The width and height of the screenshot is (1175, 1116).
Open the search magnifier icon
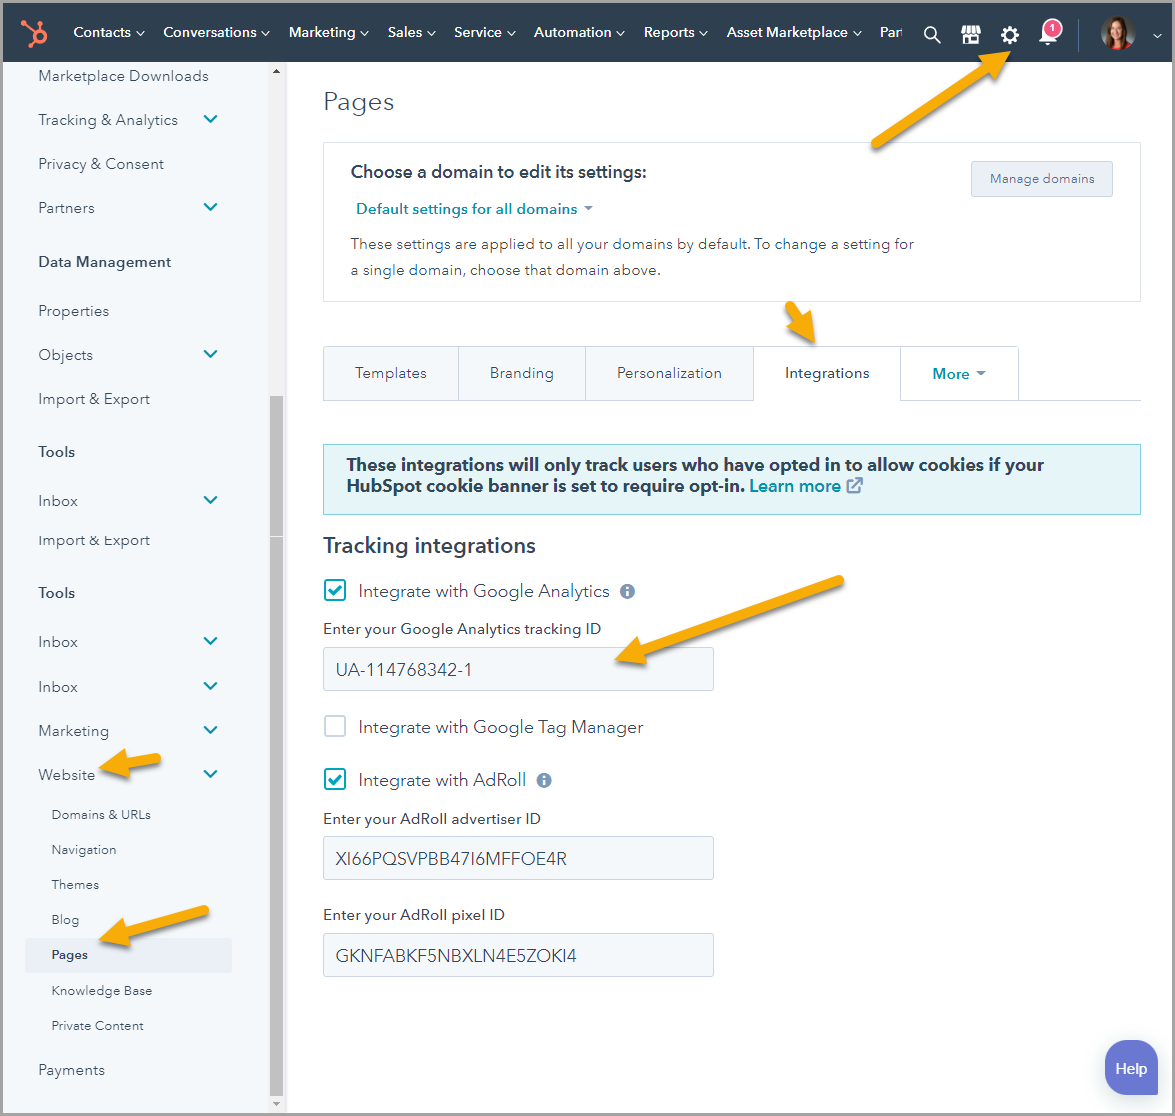coord(931,34)
